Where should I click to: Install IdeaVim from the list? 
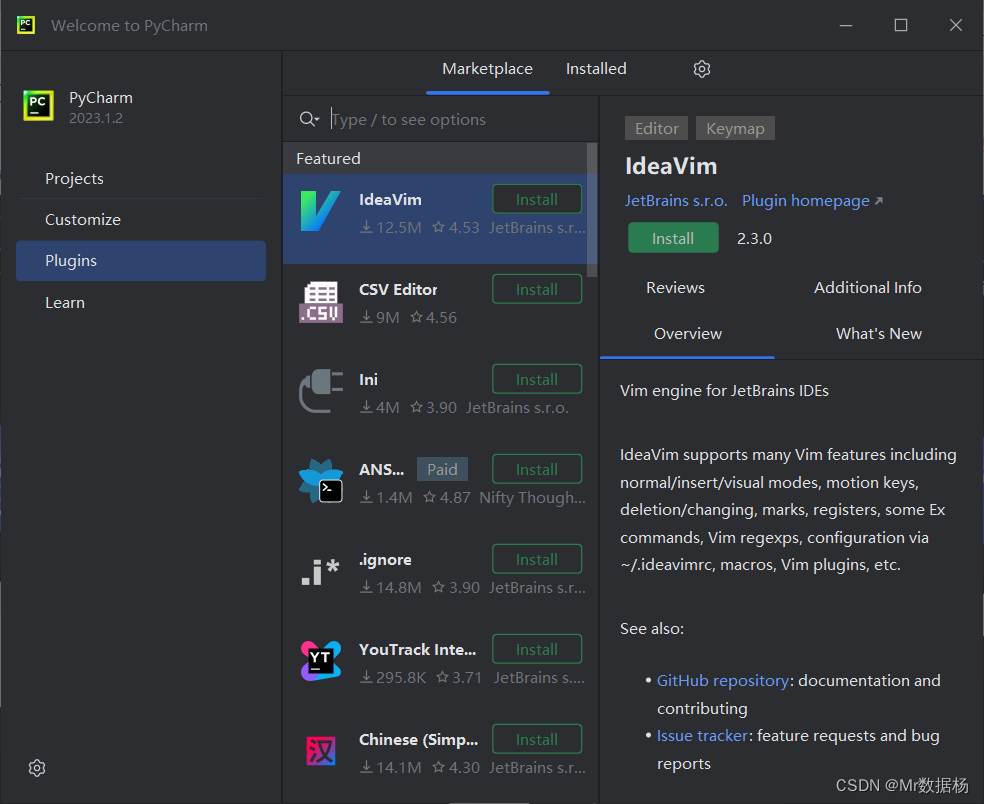pos(537,200)
